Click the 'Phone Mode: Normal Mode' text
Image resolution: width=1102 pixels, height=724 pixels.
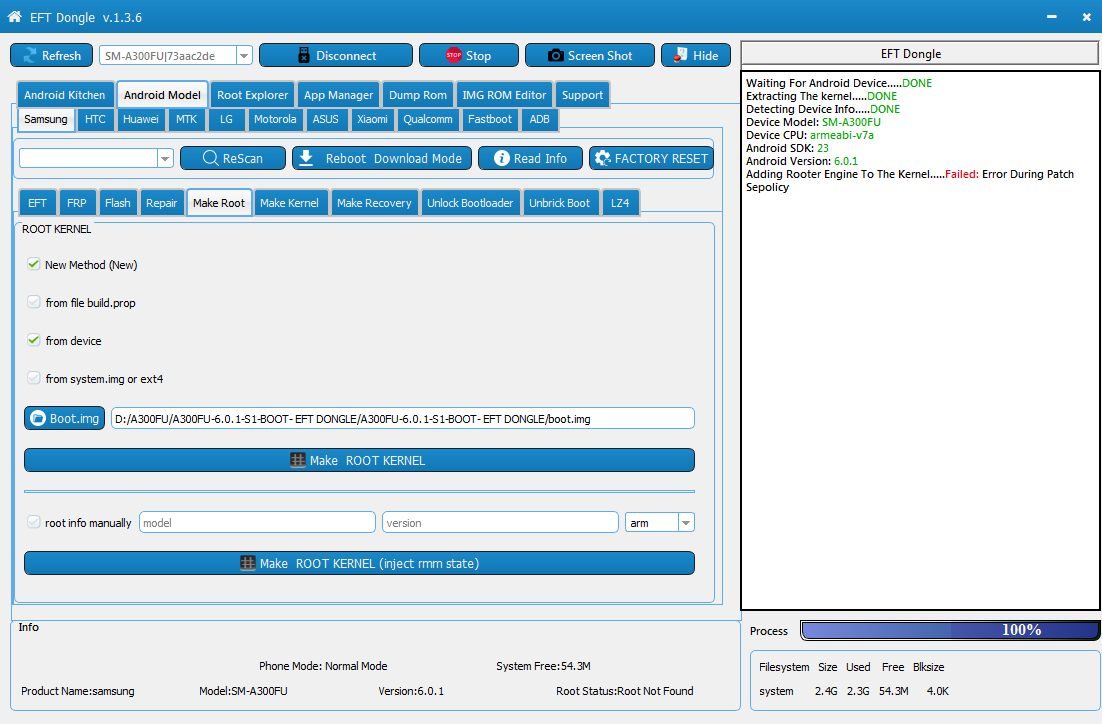(x=323, y=666)
